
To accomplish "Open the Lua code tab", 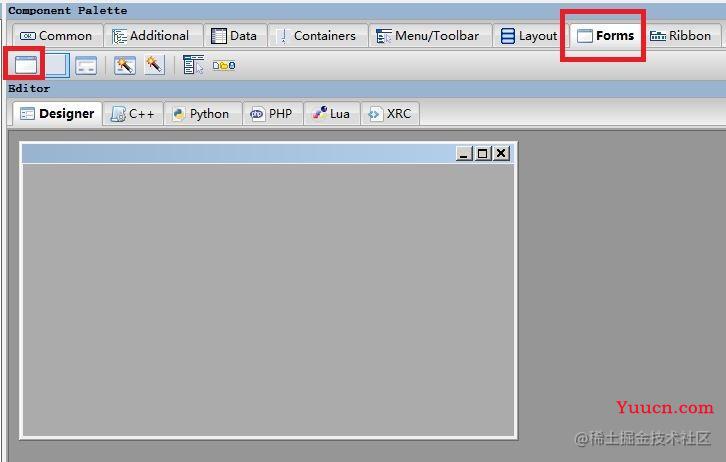I will click(x=332, y=113).
